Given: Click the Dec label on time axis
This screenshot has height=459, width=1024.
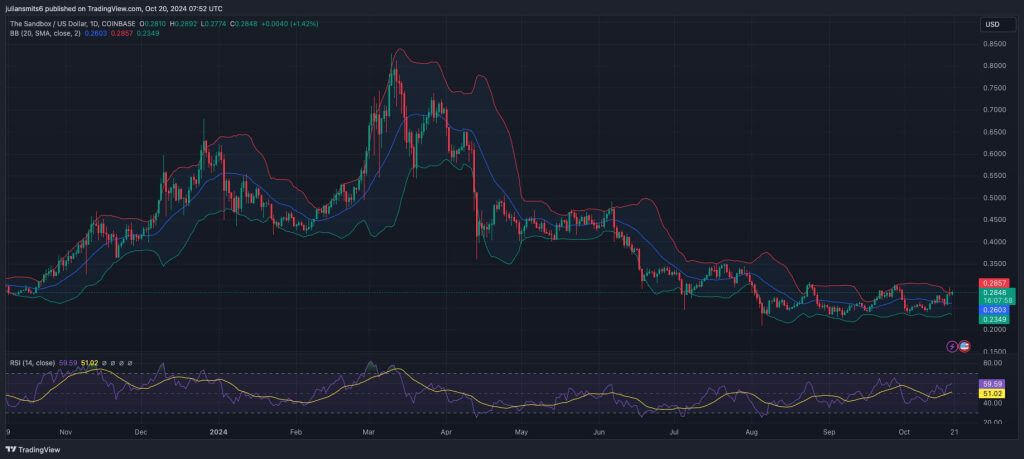Looking at the screenshot, I should (x=141, y=432).
